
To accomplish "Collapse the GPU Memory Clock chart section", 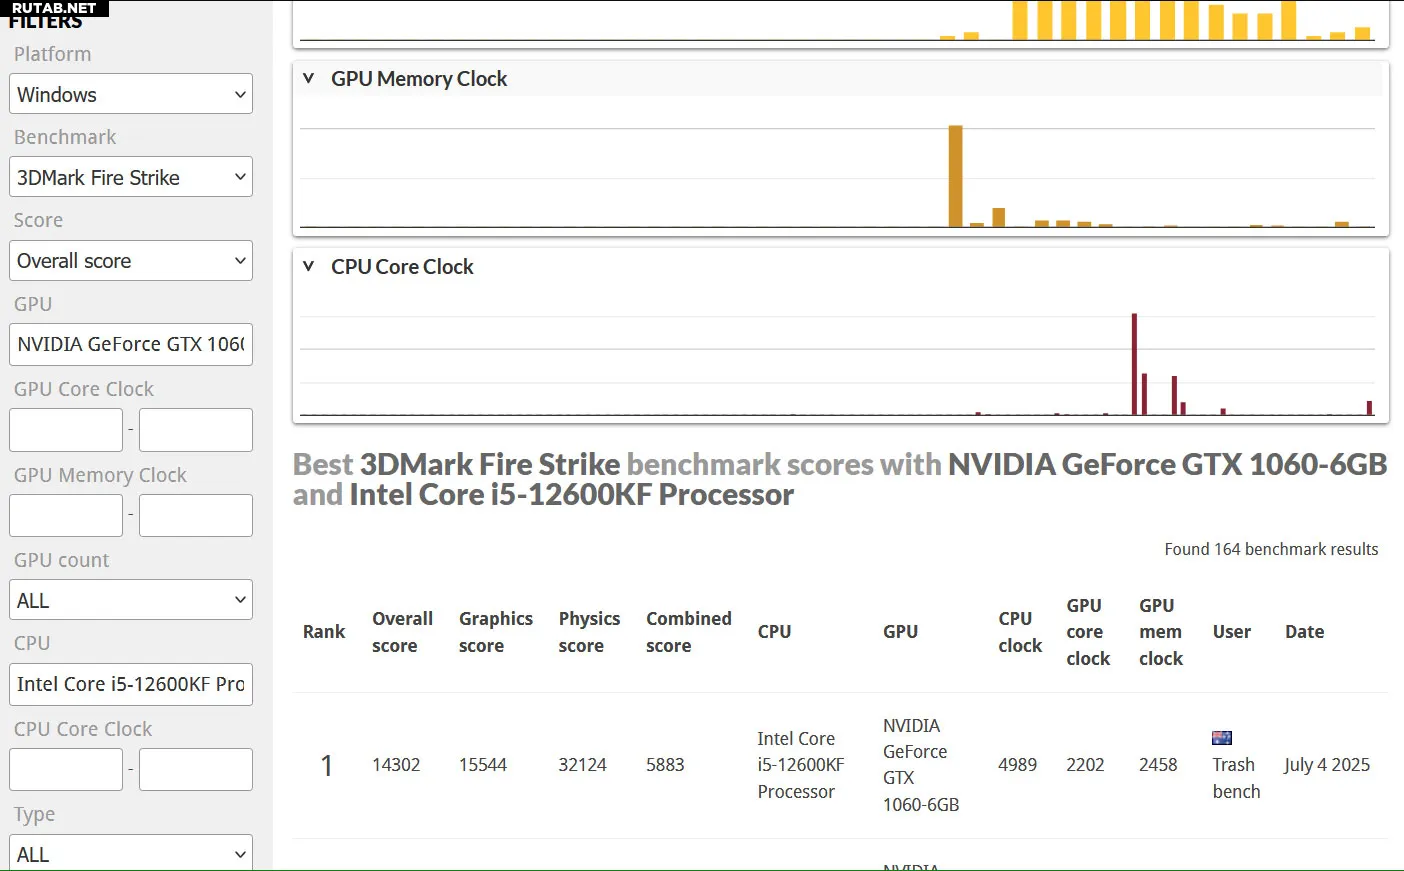I will pyautogui.click(x=308, y=78).
